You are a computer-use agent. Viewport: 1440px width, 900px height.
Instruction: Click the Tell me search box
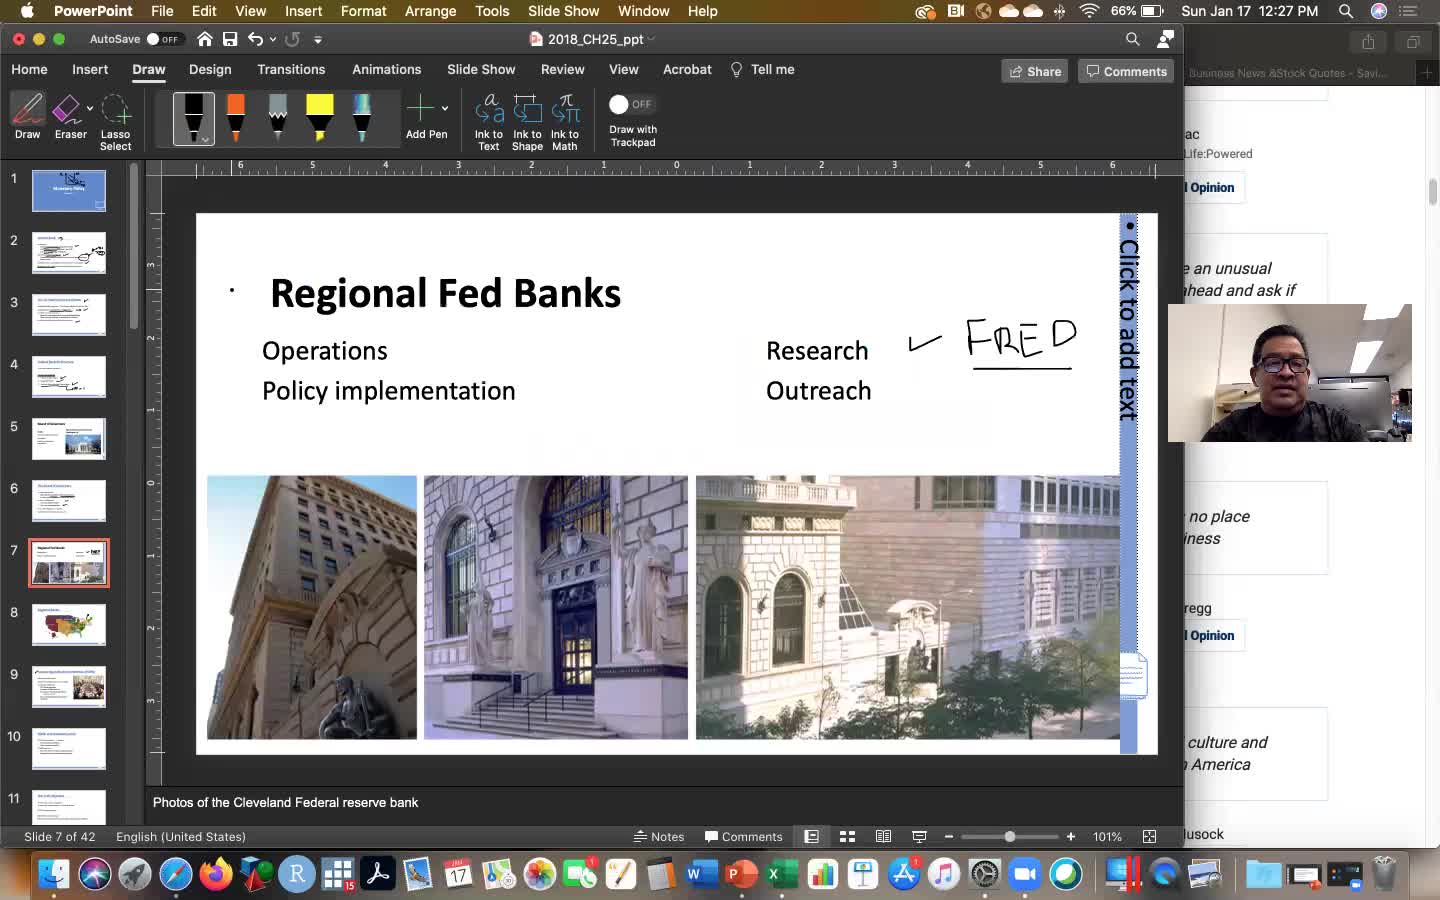pos(762,69)
